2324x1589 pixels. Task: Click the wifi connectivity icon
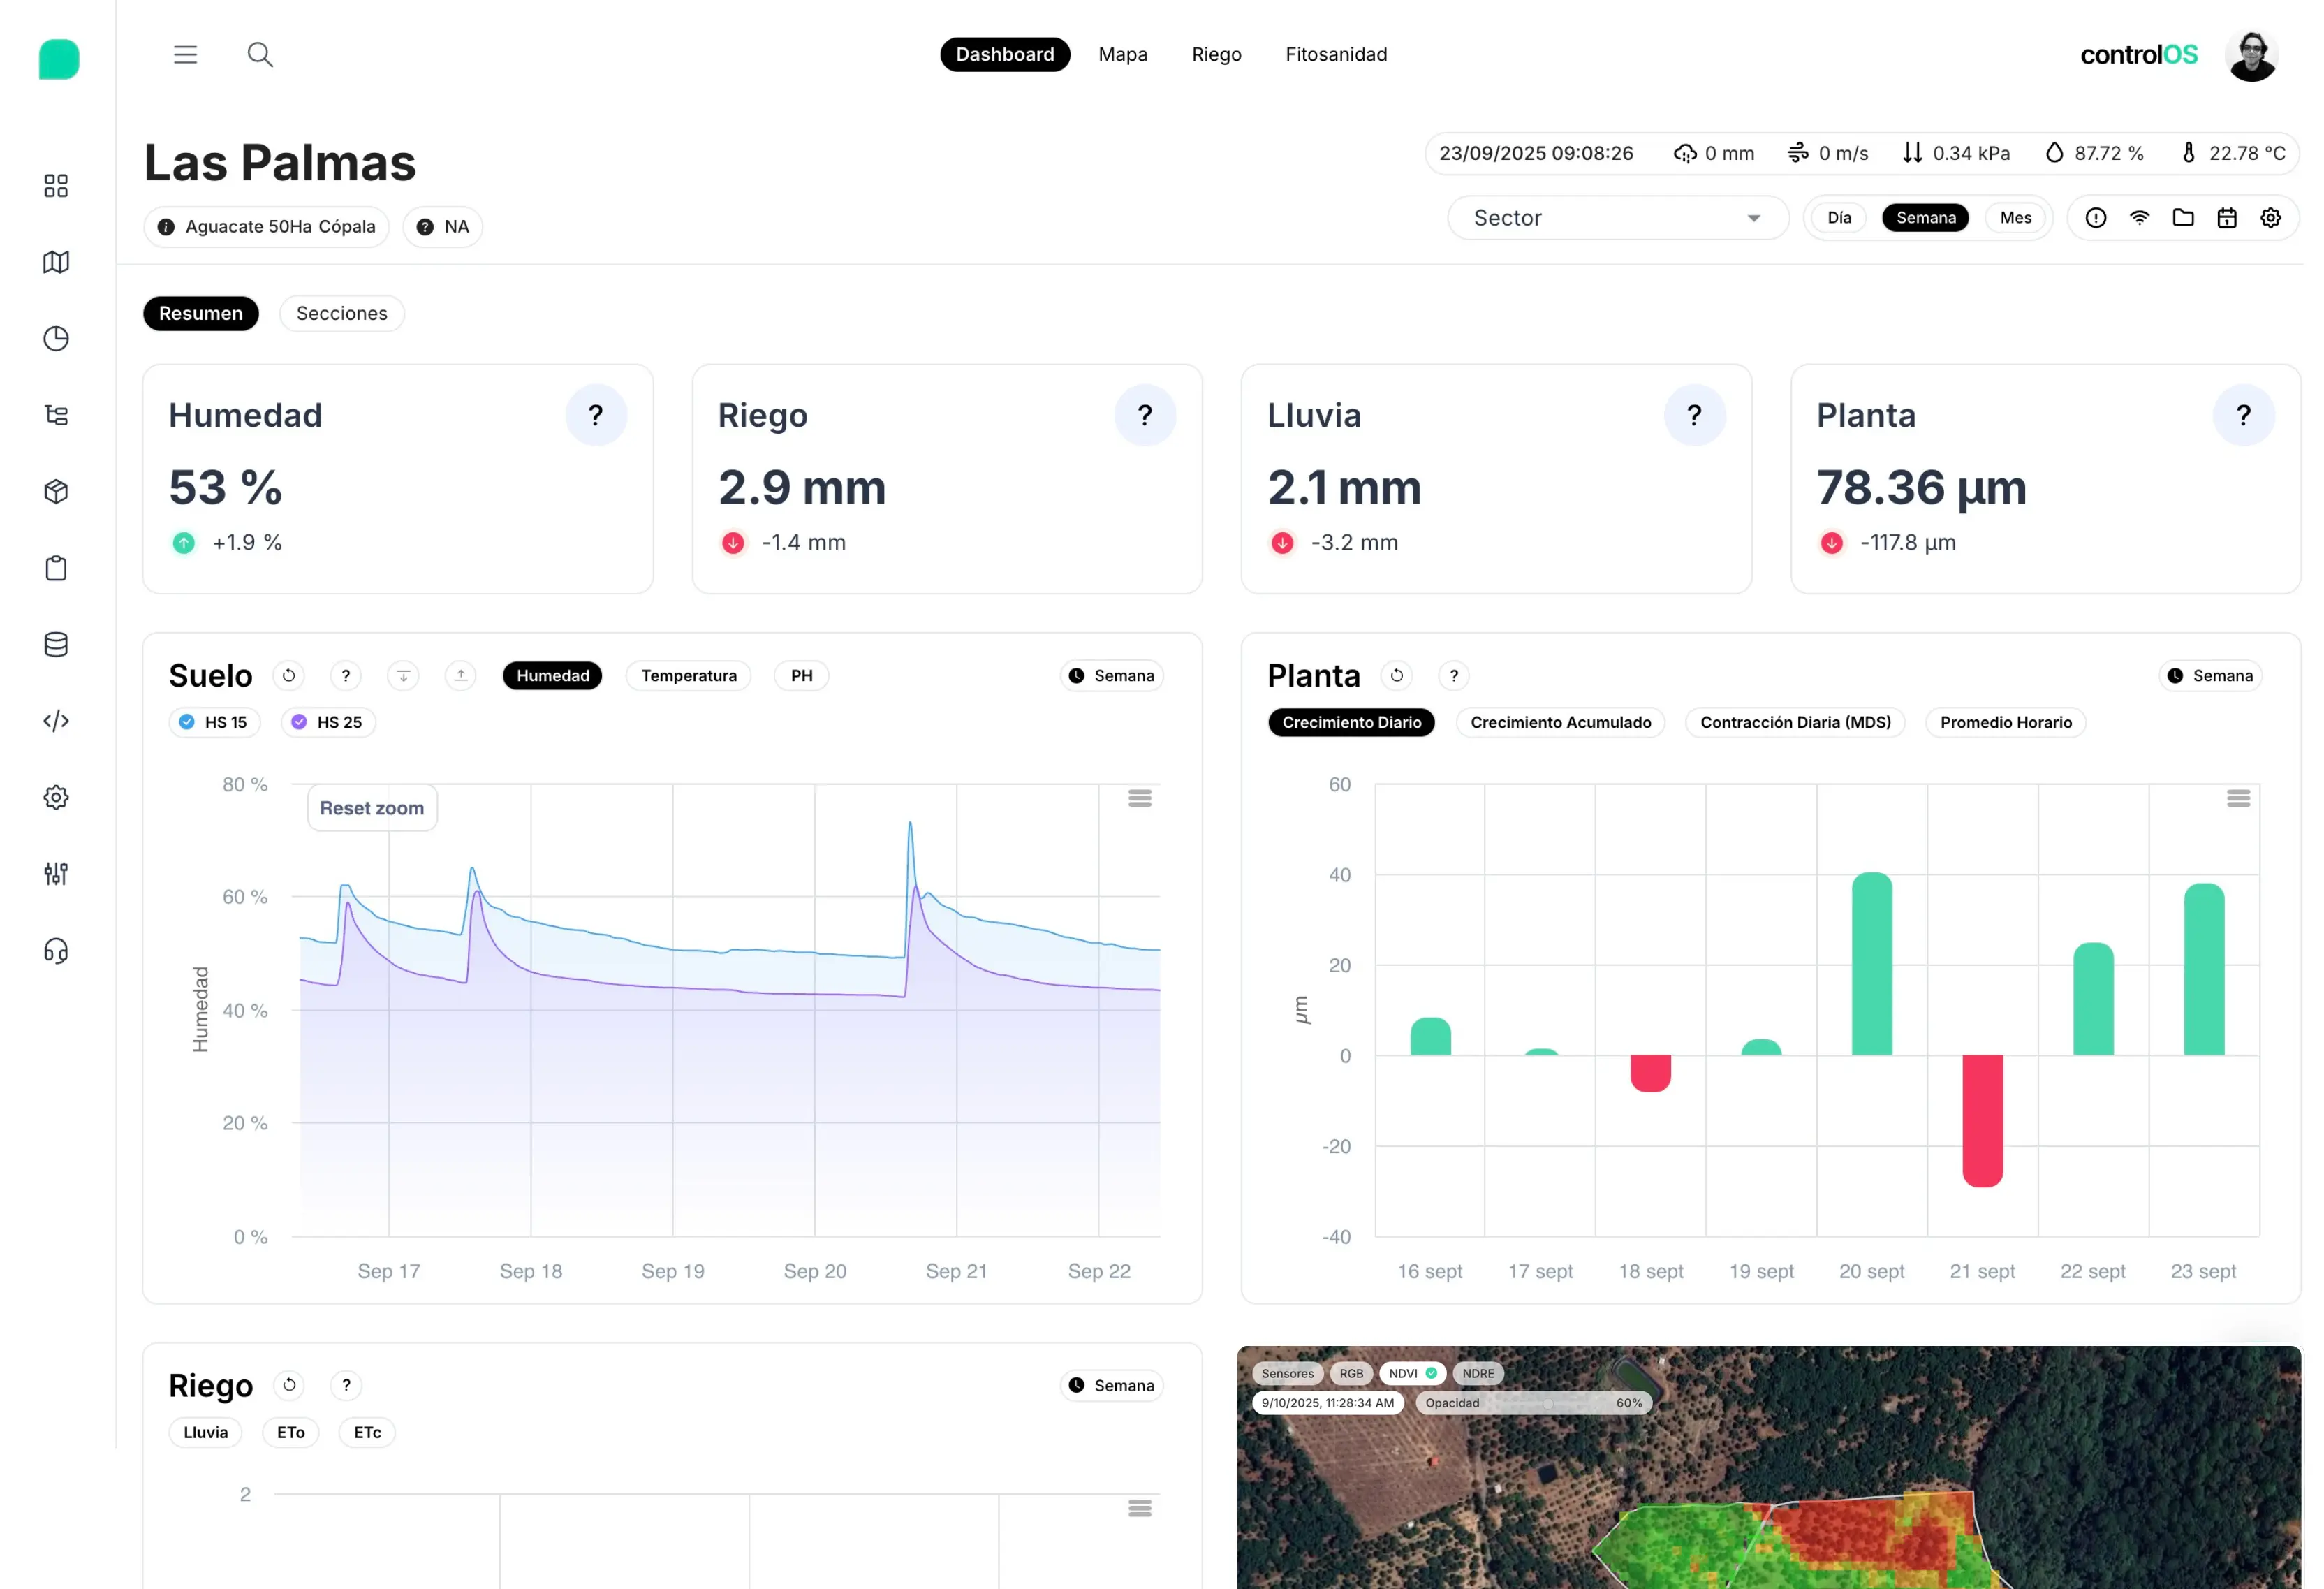coord(2139,218)
